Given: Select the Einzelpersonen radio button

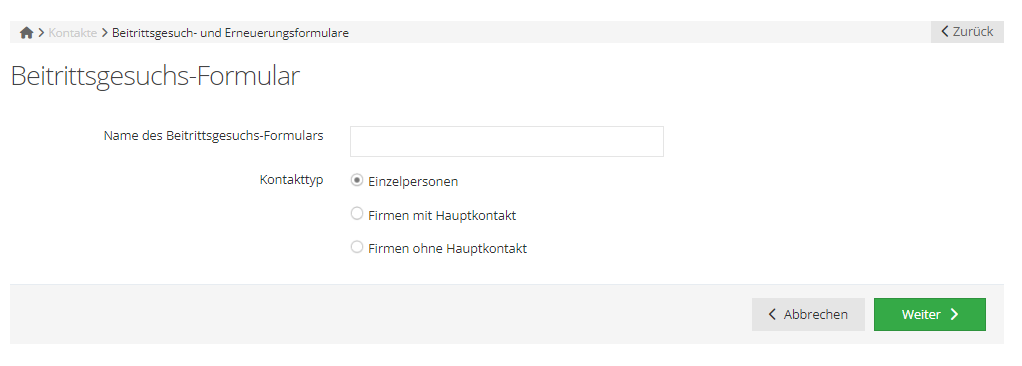Looking at the screenshot, I should click(x=357, y=180).
